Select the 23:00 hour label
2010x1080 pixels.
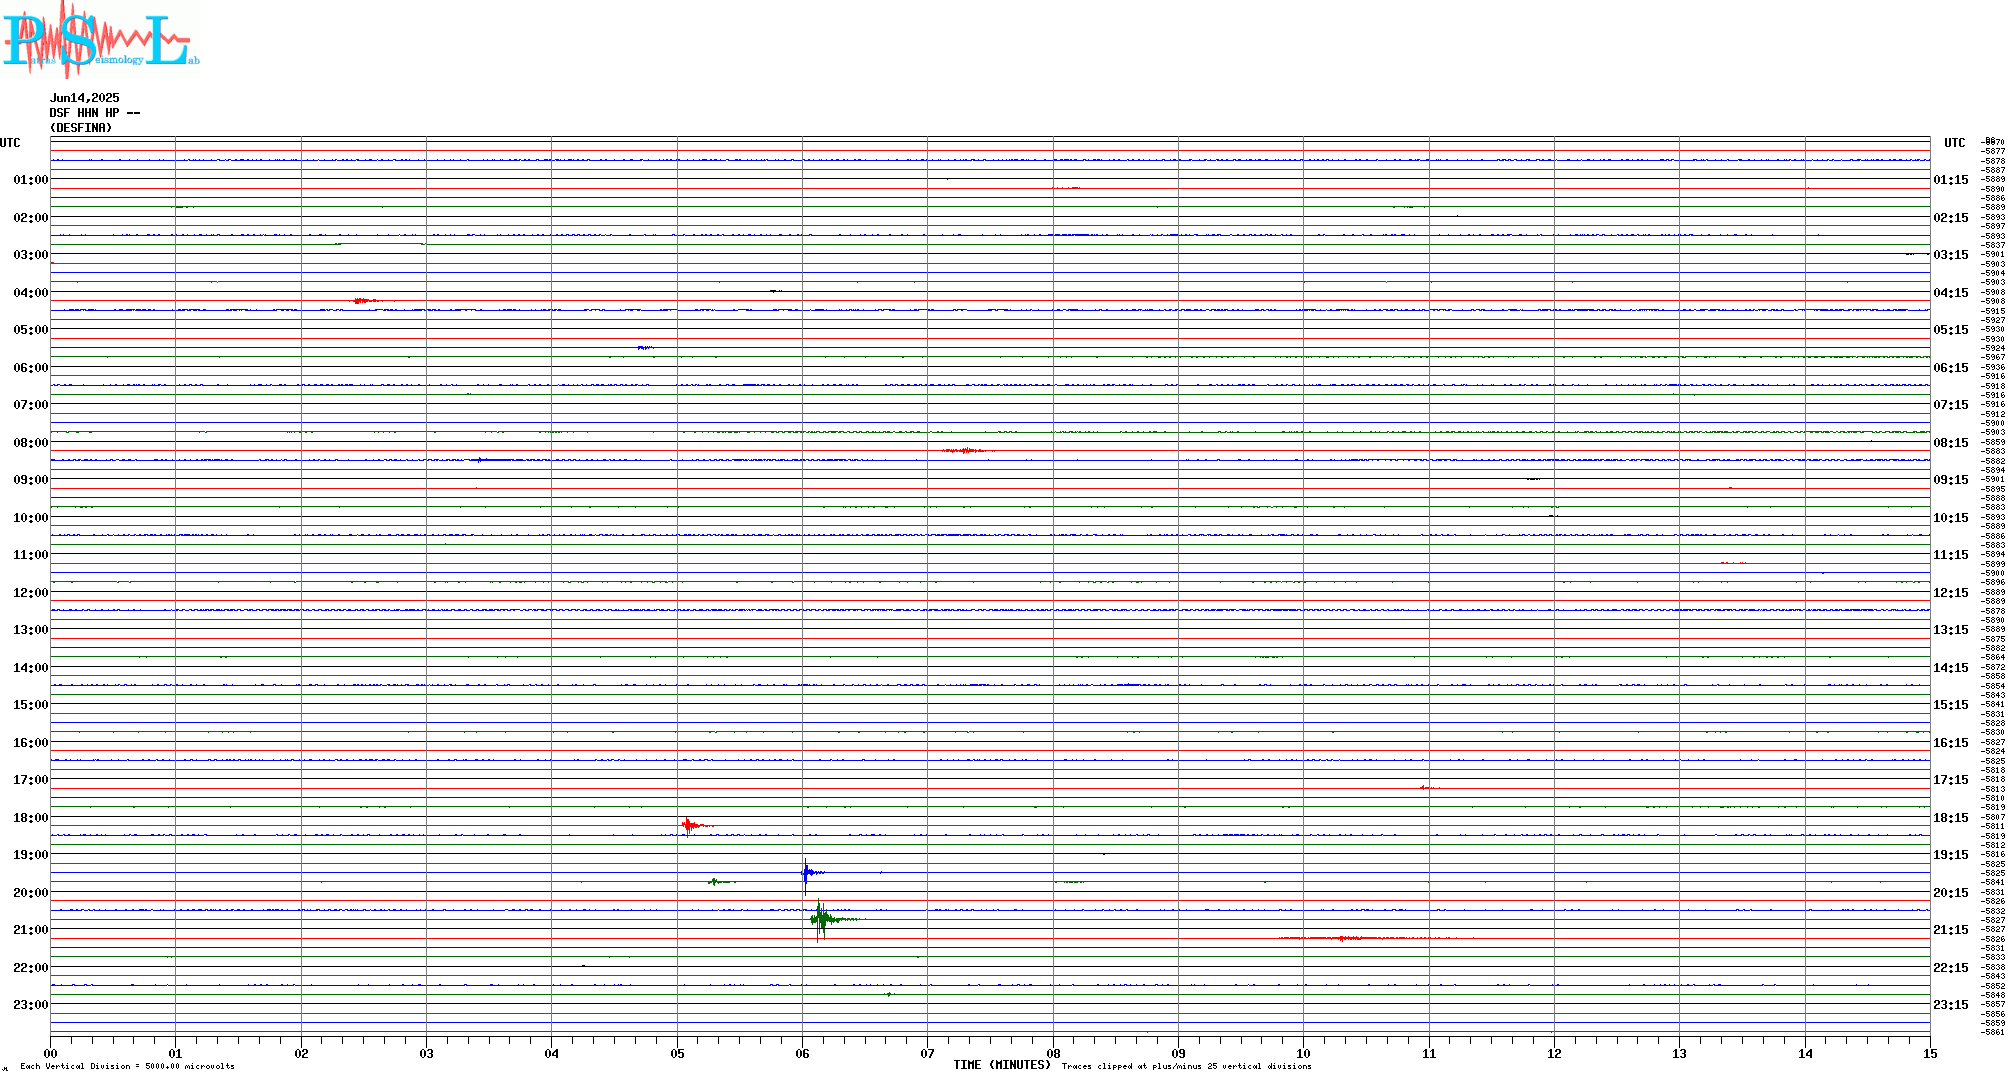(x=31, y=1005)
